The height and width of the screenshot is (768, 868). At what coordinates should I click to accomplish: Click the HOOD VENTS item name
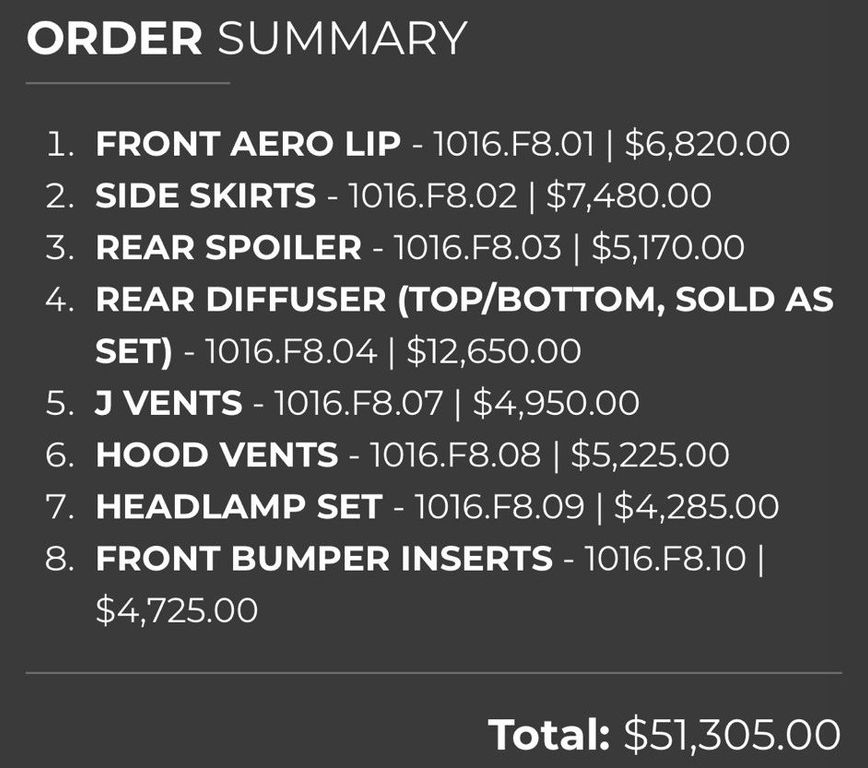click(x=216, y=455)
